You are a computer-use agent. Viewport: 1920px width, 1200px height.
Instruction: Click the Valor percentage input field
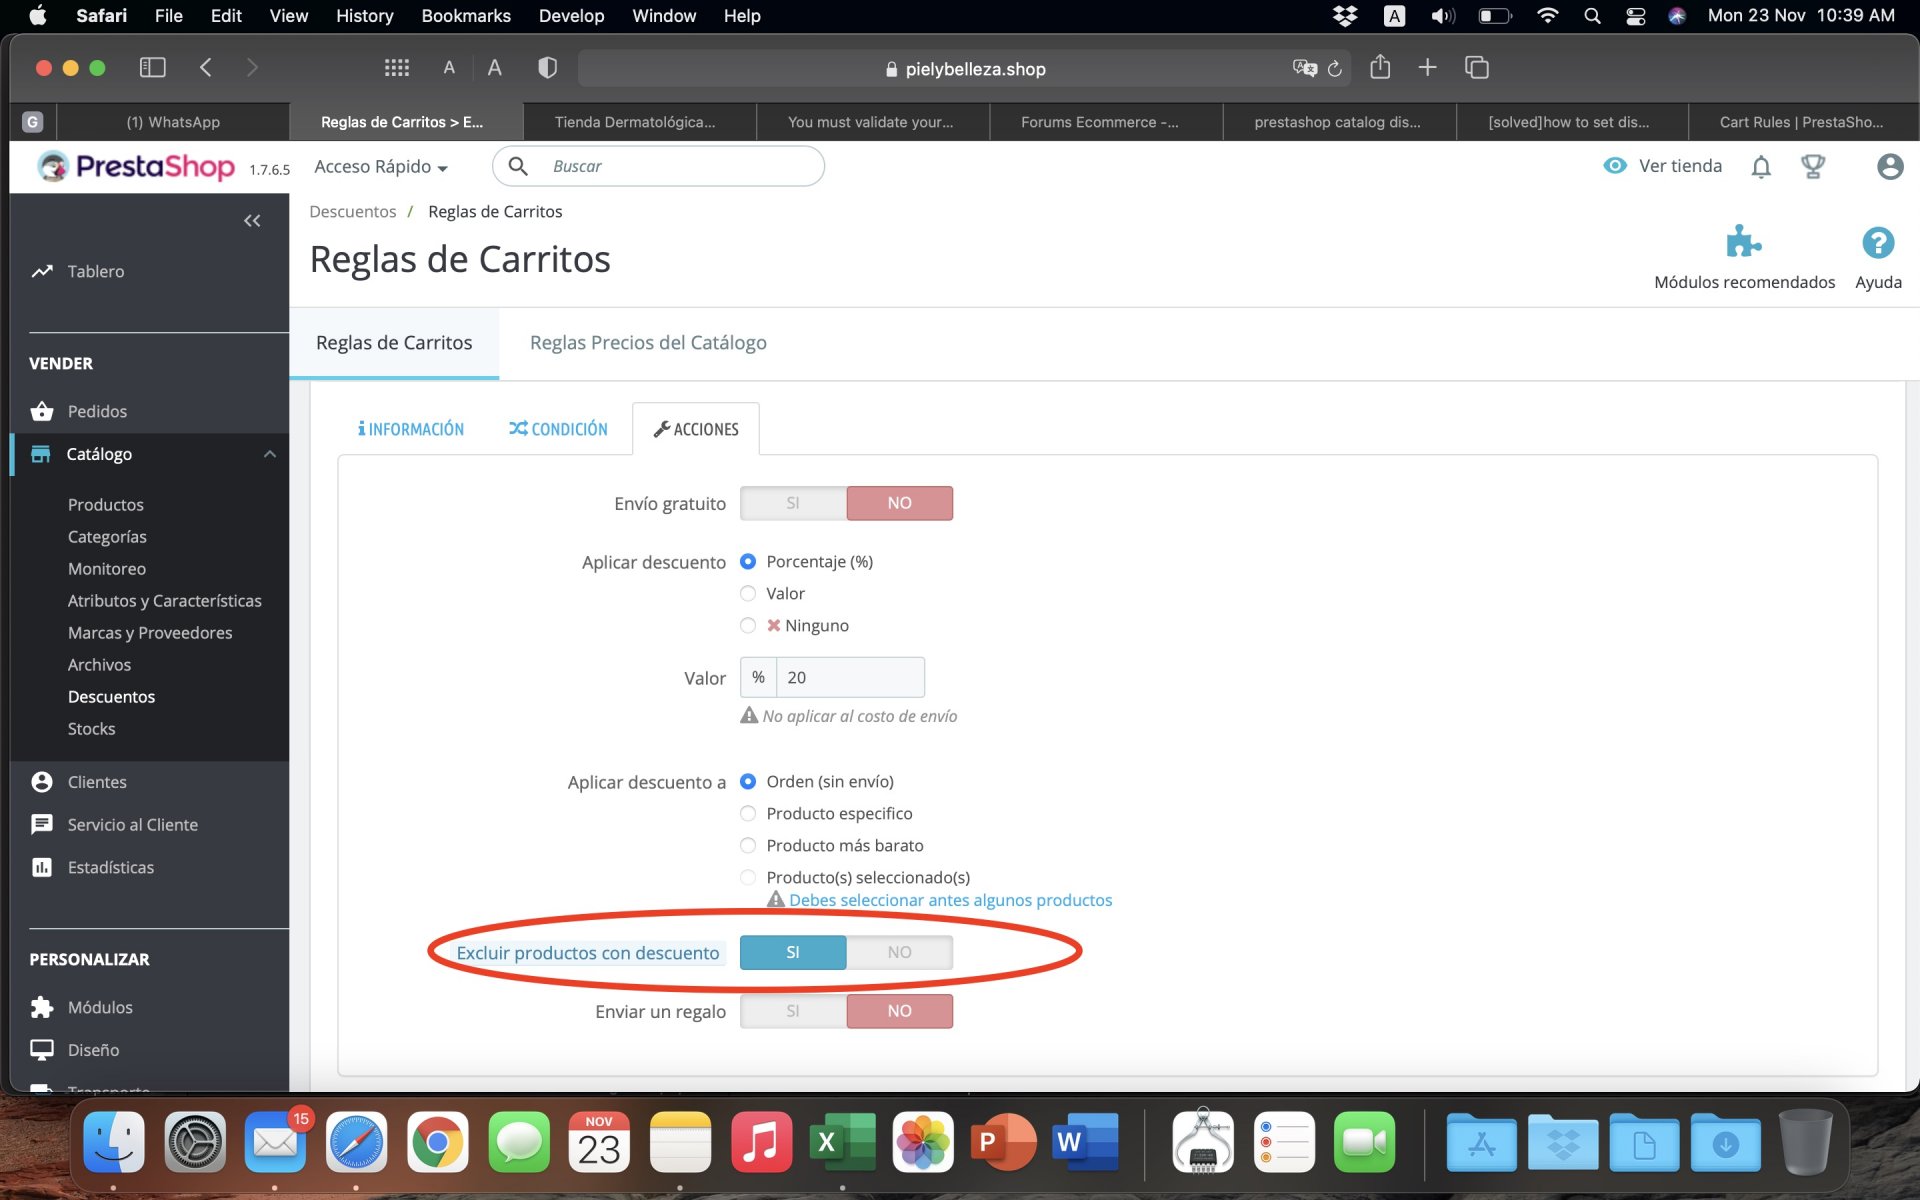pyautogui.click(x=850, y=678)
